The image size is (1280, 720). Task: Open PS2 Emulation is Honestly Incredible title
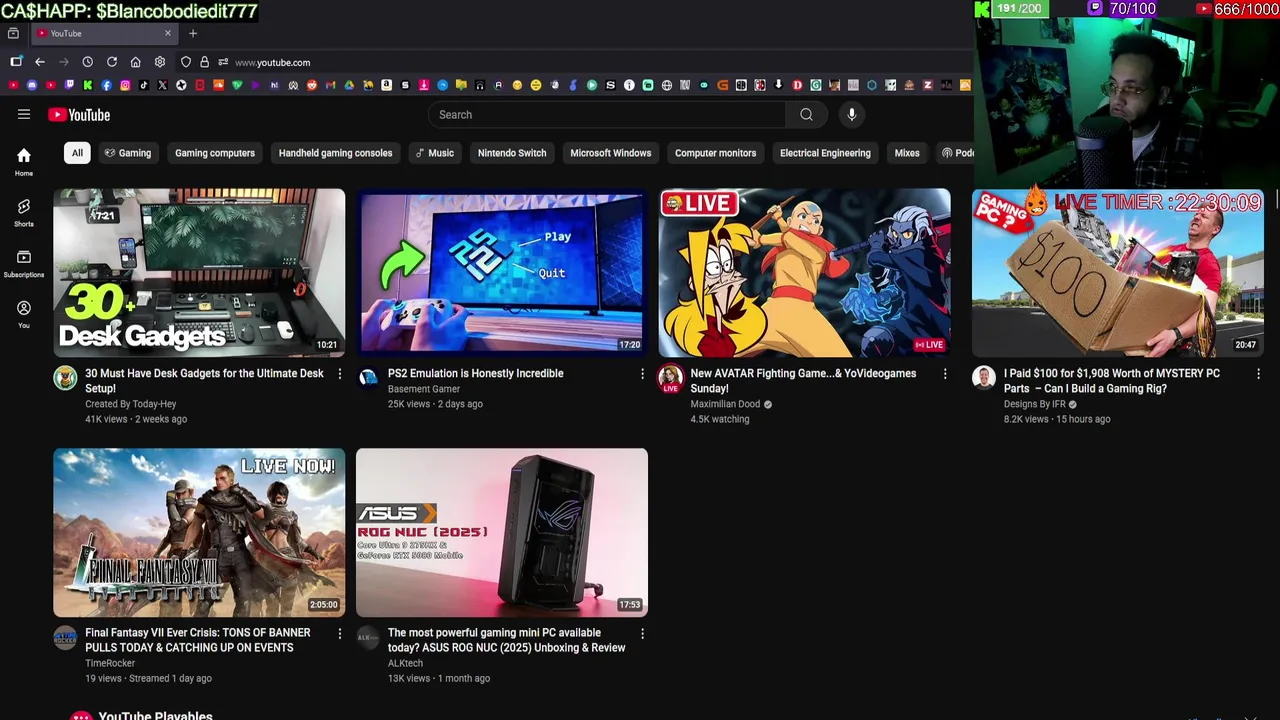click(x=476, y=373)
